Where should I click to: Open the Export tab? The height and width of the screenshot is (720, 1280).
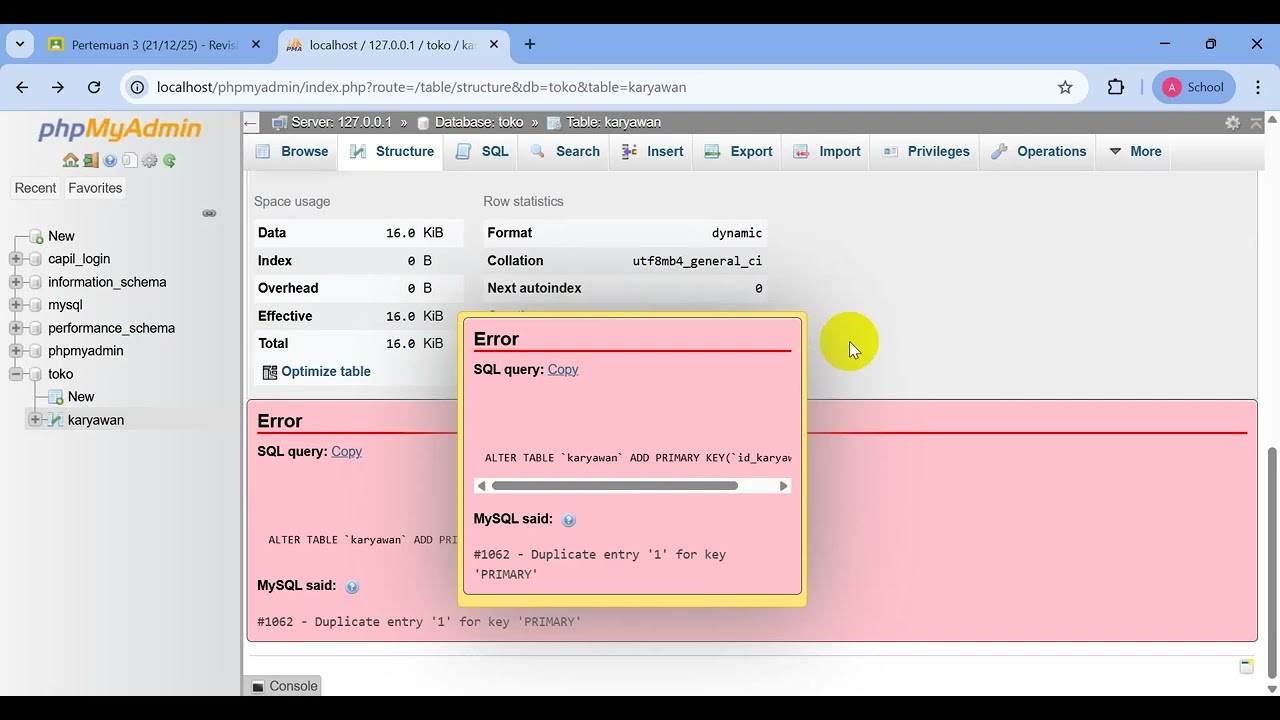click(x=738, y=152)
